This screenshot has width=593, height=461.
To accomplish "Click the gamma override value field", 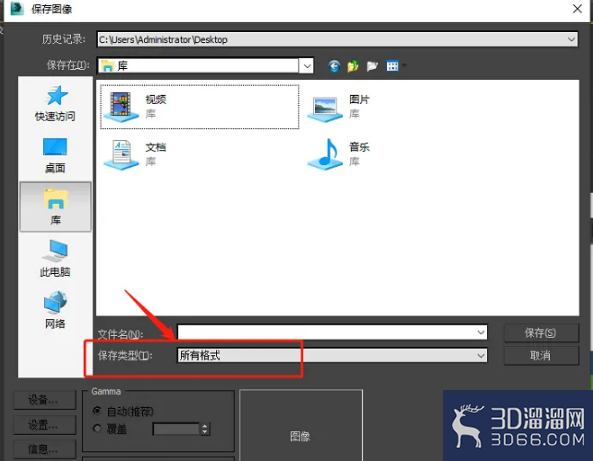I will click(176, 429).
